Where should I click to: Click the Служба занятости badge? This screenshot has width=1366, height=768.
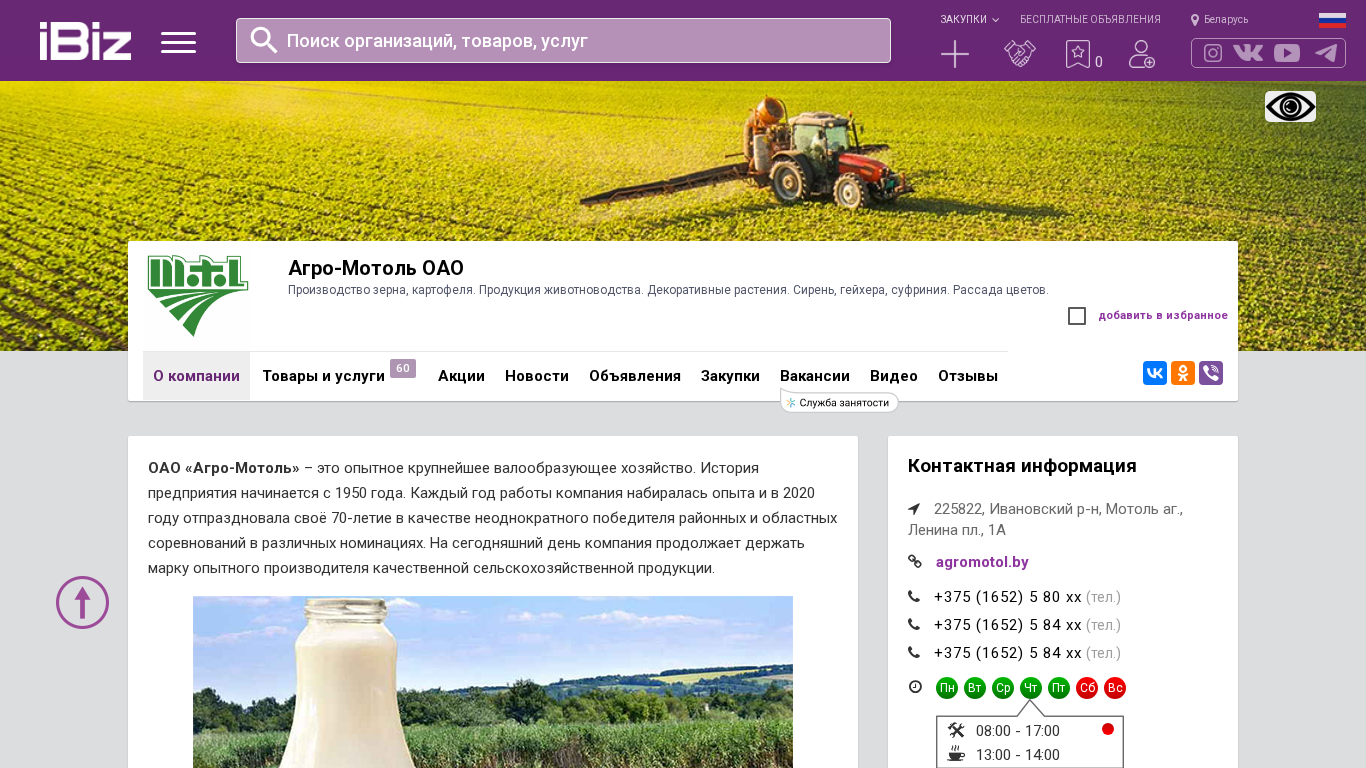tap(839, 402)
